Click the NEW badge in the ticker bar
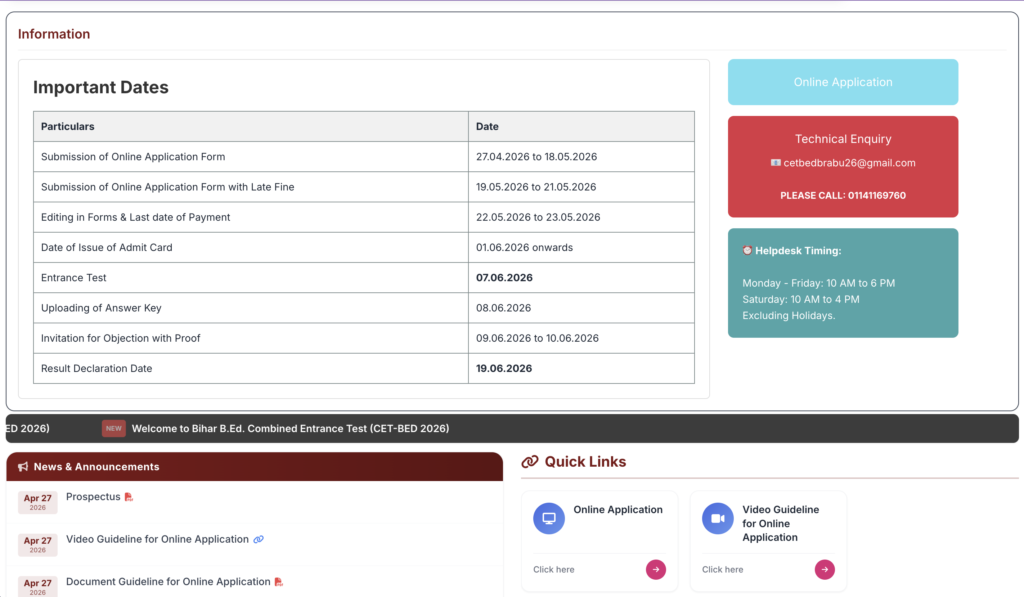This screenshot has height=597, width=1024. click(113, 427)
